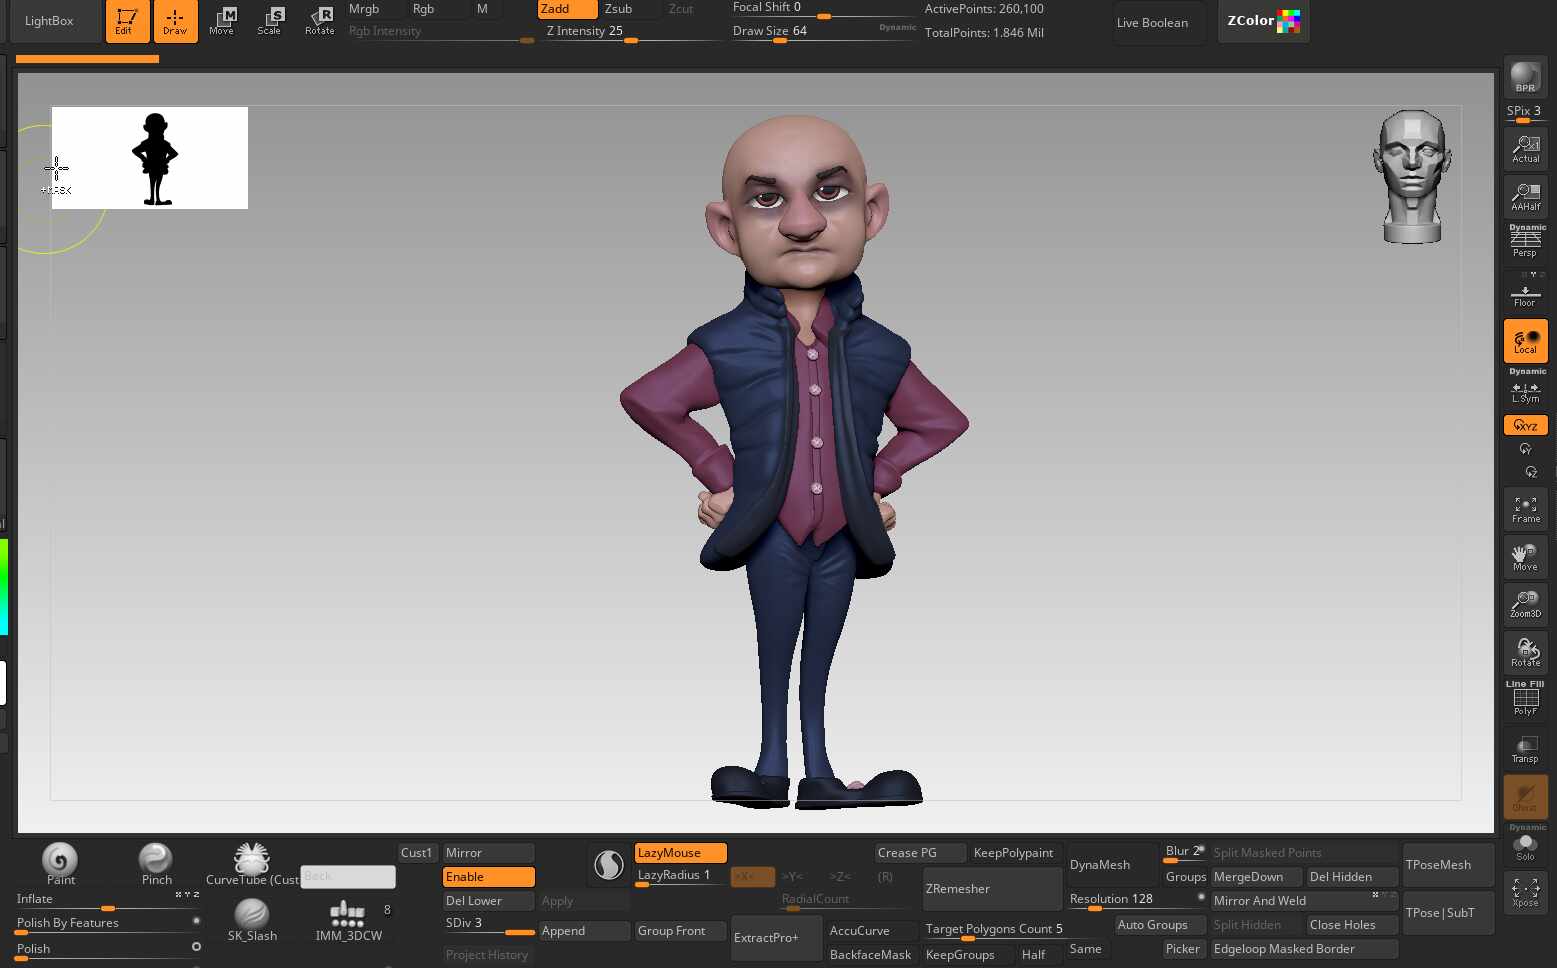This screenshot has width=1557, height=968.
Task: Toggle KeepPolypaint option
Action: [1014, 853]
